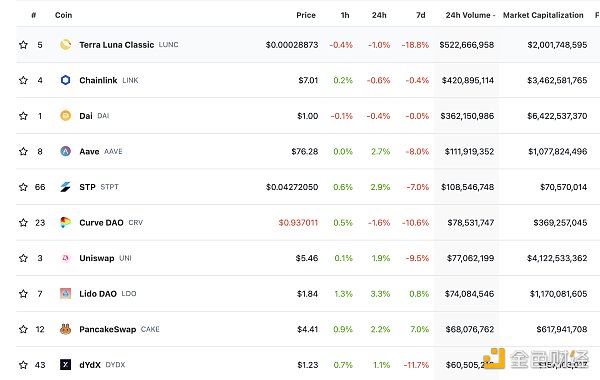
Task: Click the Lido DAO logo icon
Action: point(65,294)
